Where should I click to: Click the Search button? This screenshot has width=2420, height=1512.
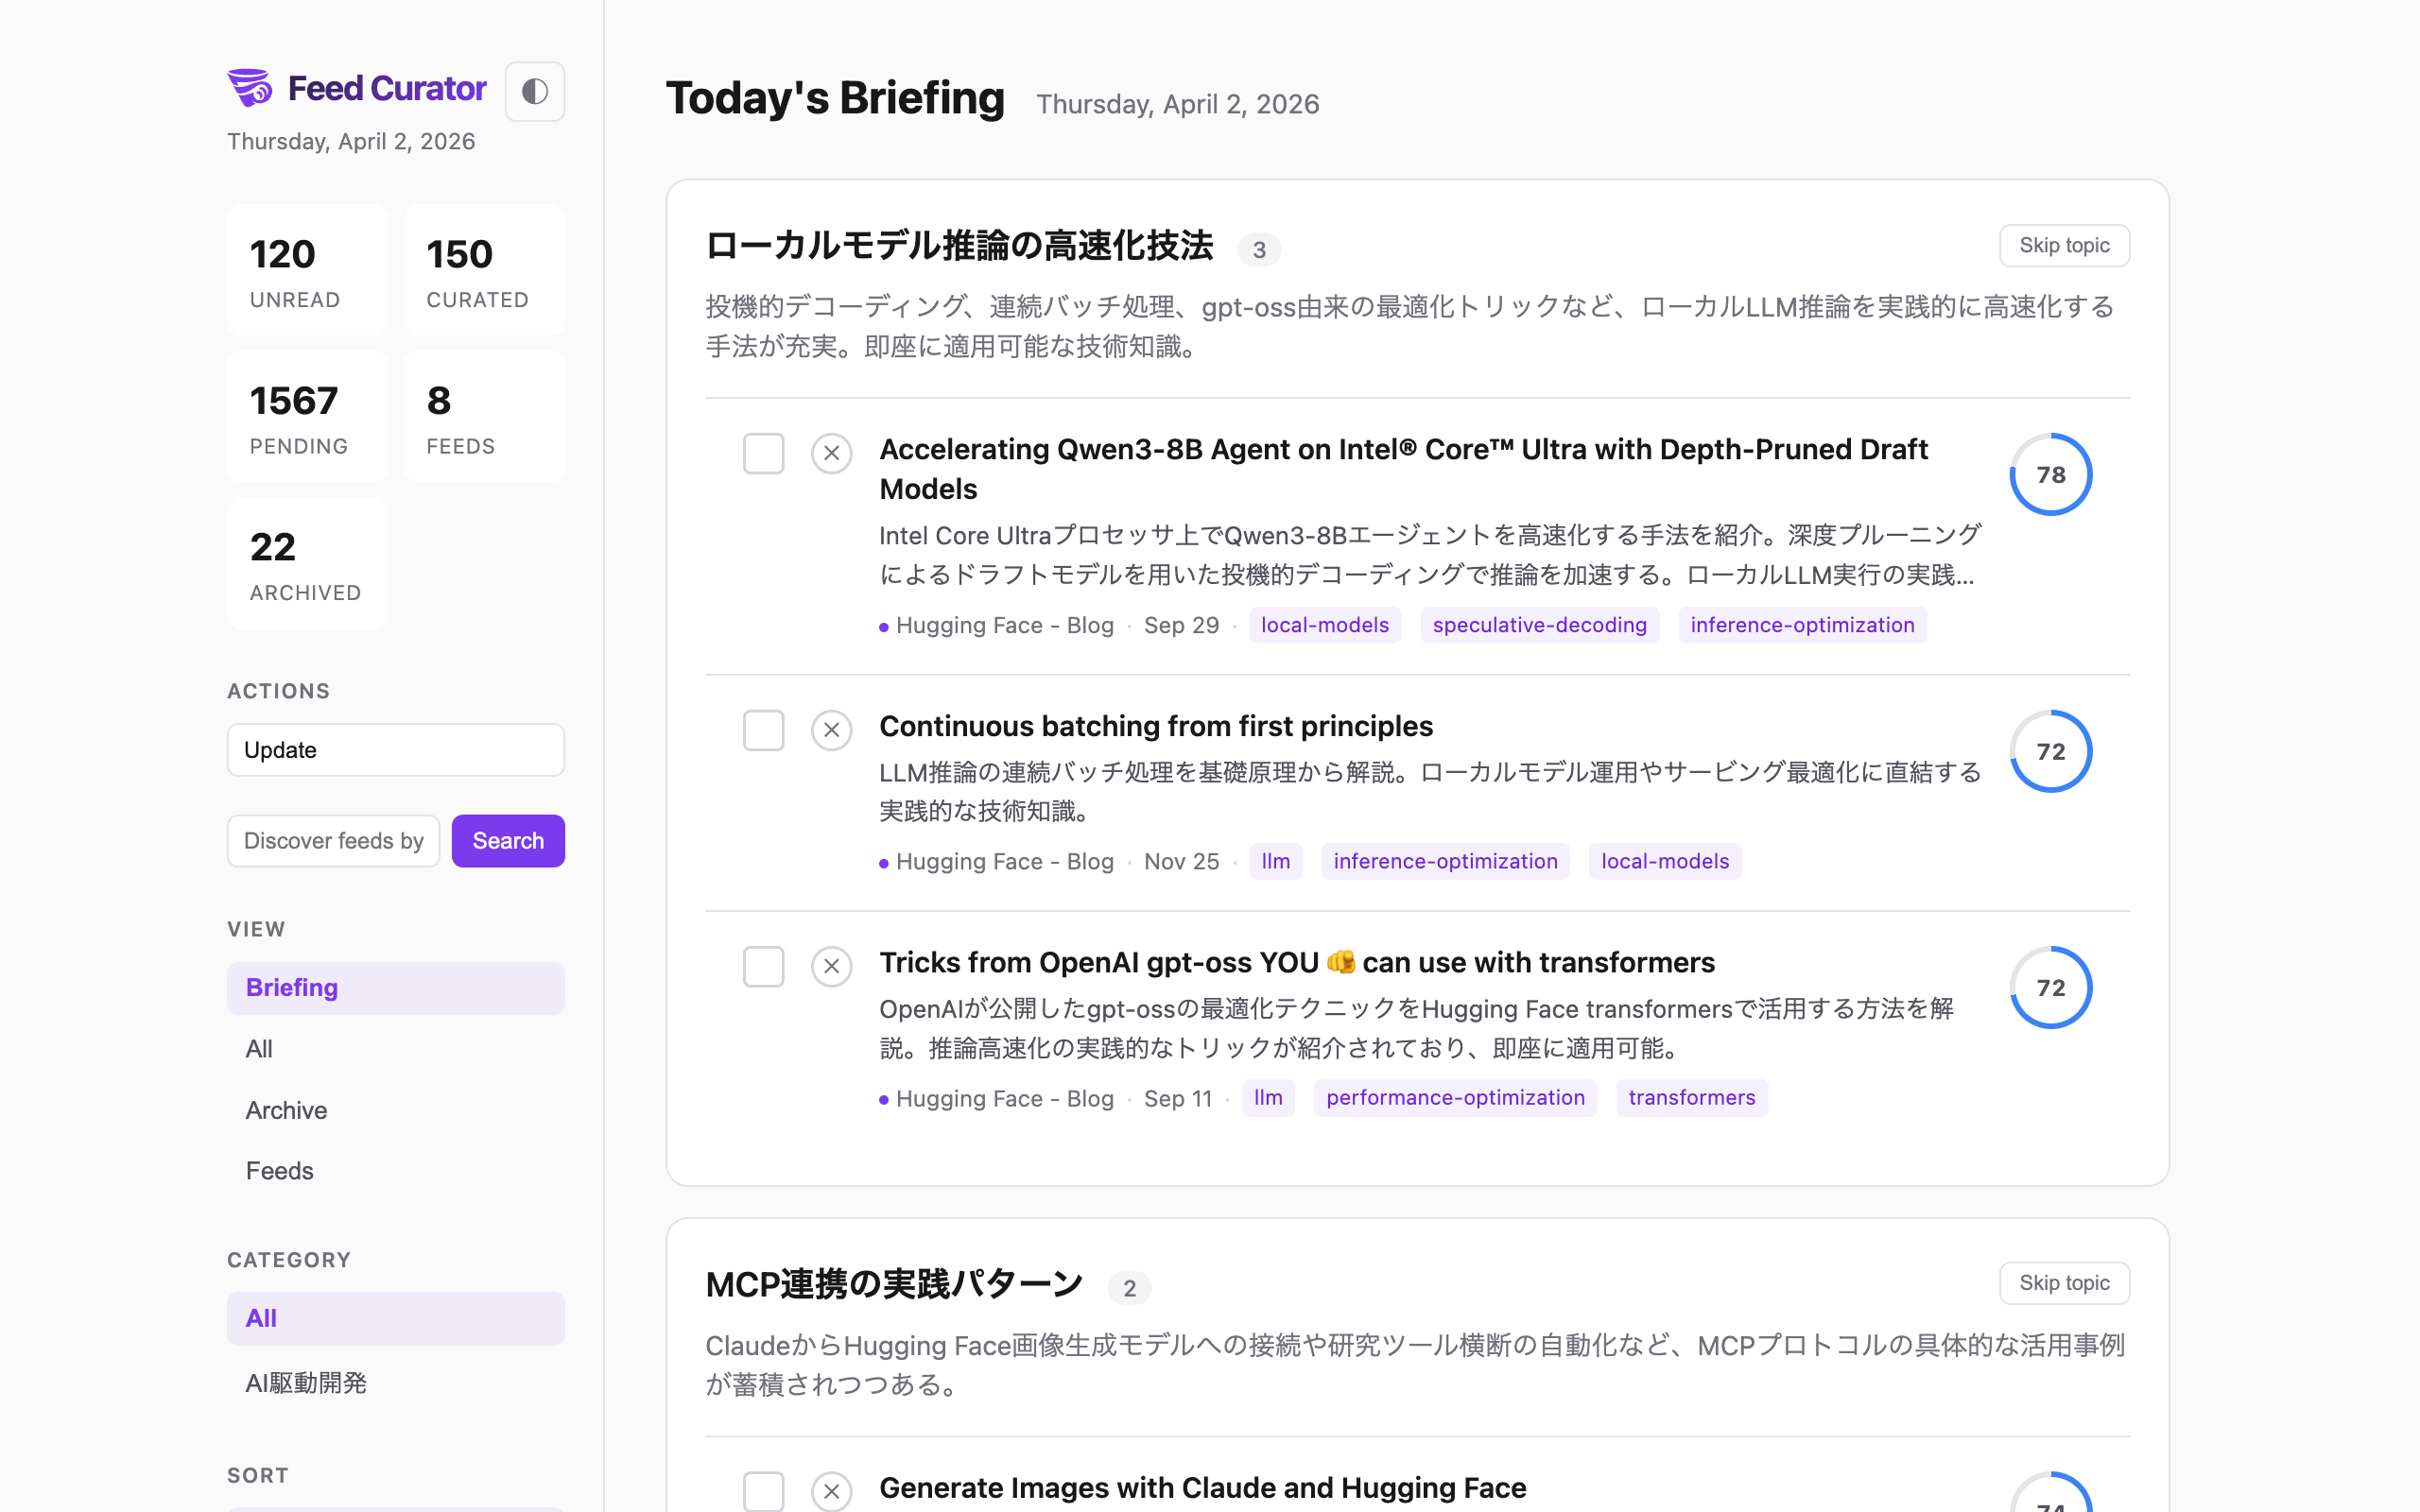(x=508, y=840)
